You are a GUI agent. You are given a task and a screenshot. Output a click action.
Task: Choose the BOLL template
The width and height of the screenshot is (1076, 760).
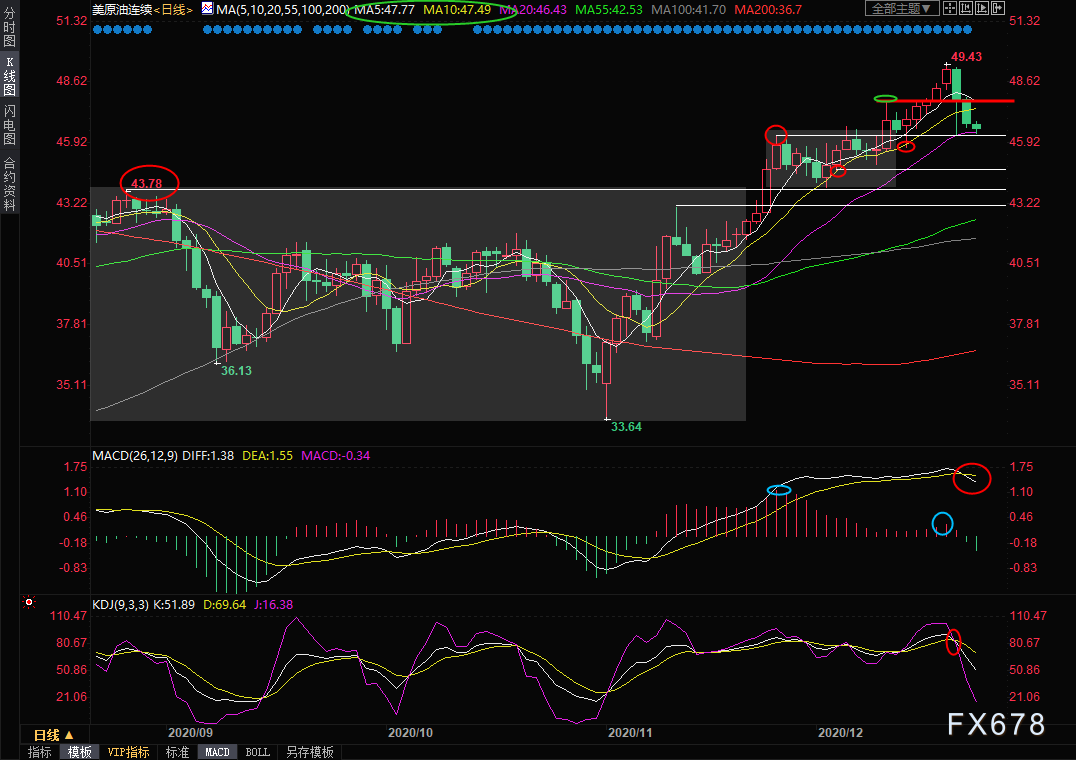pos(257,752)
